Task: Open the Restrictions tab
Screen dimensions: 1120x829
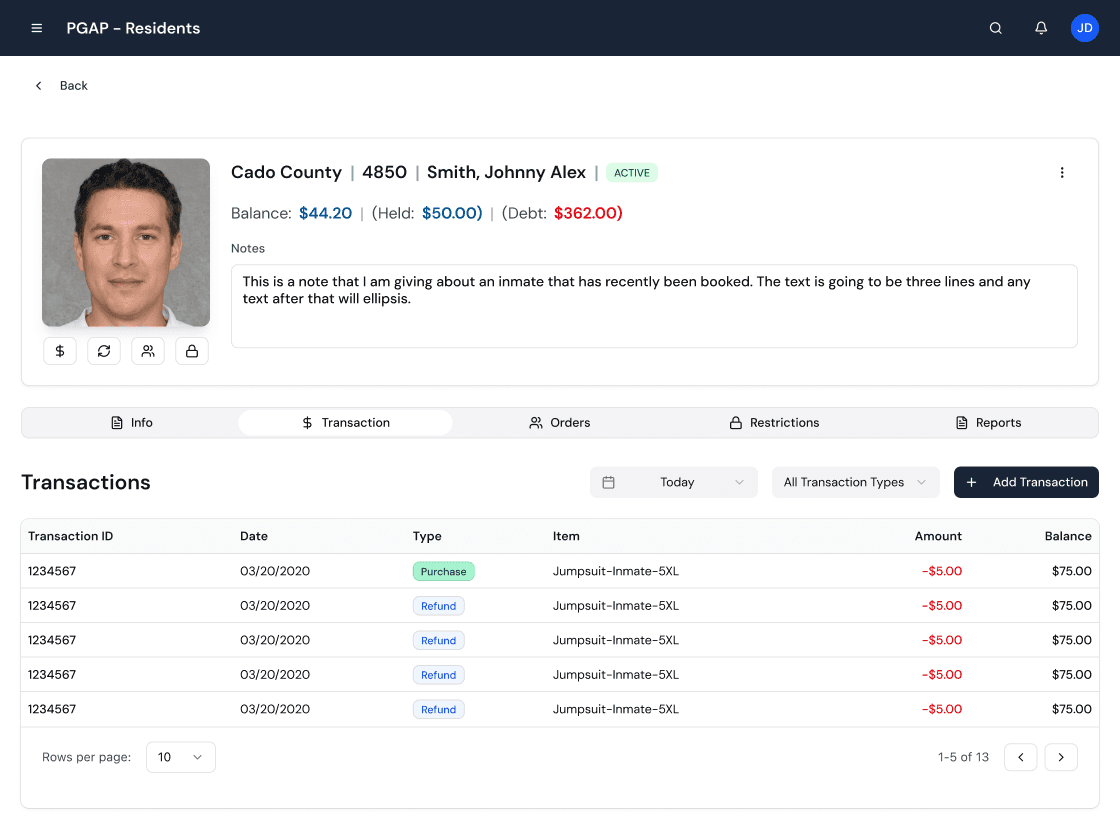Action: [x=774, y=423]
